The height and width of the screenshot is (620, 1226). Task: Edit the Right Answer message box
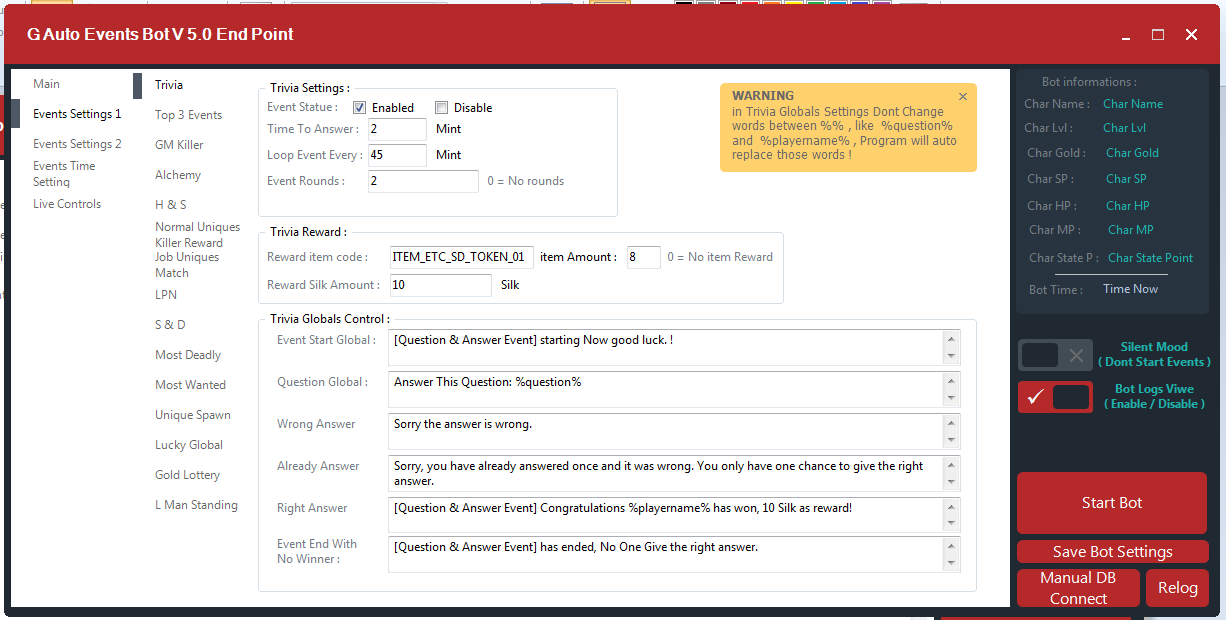(674, 515)
